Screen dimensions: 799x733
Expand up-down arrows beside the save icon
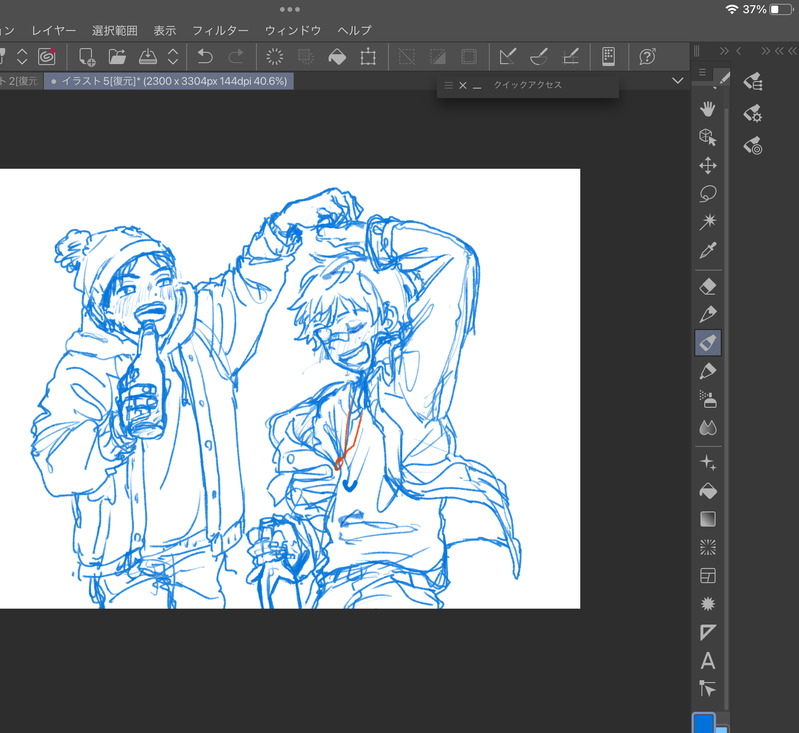tap(173, 56)
